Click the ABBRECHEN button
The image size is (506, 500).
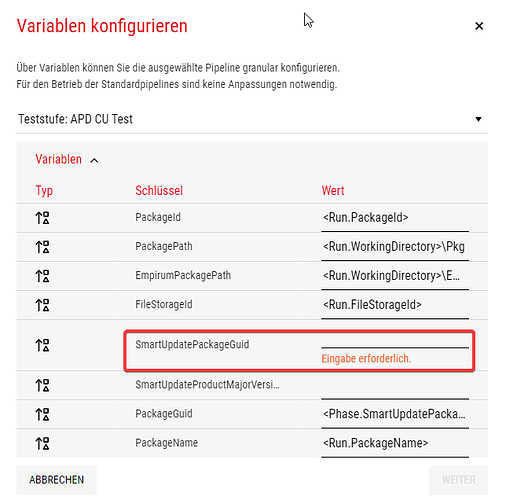pos(57,480)
